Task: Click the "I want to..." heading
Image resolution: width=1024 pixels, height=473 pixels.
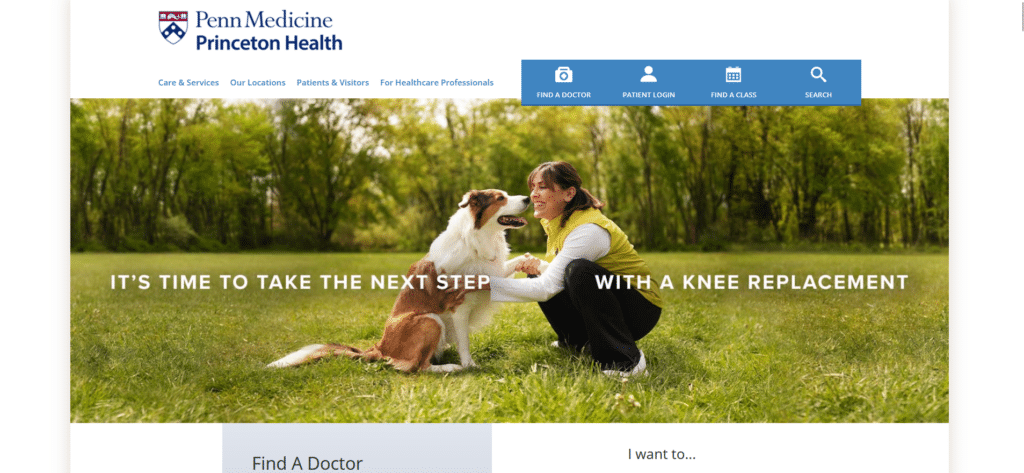Action: (662, 455)
